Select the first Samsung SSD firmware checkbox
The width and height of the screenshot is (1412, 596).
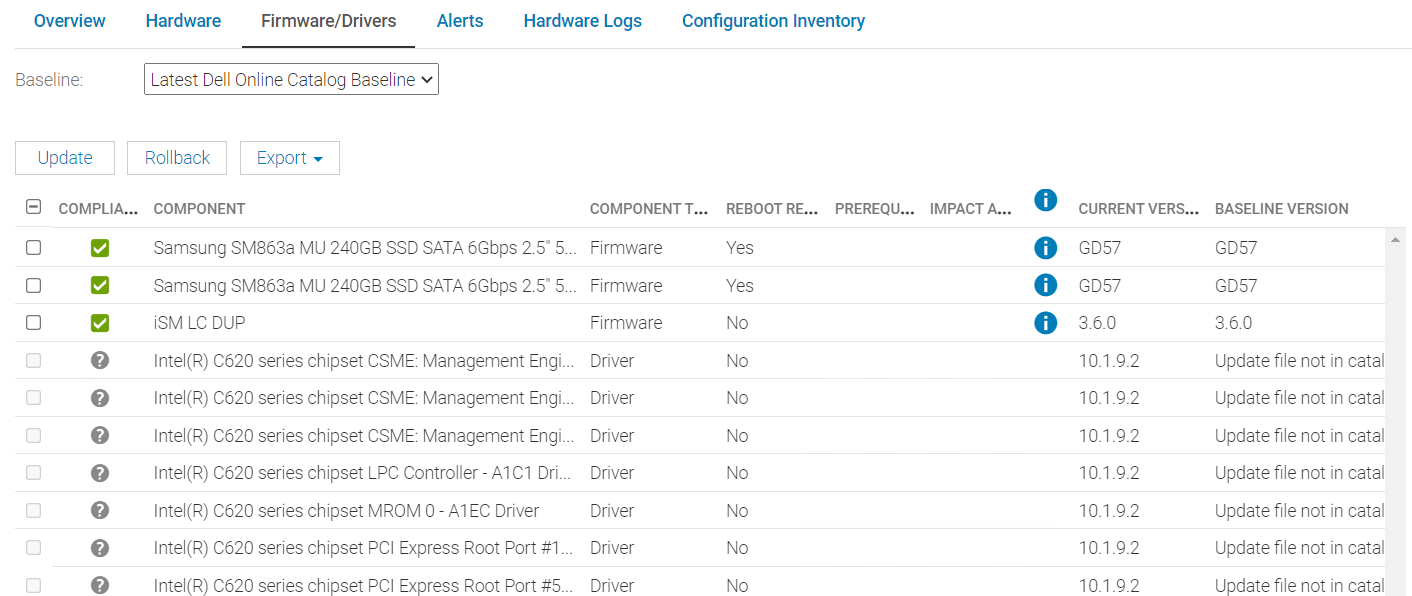click(33, 247)
